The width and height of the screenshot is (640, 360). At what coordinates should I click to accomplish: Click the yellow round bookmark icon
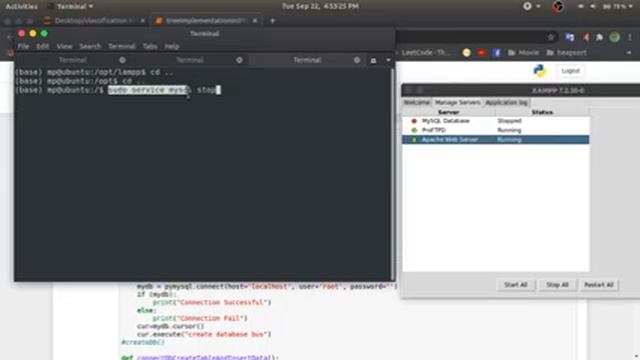coord(467,53)
